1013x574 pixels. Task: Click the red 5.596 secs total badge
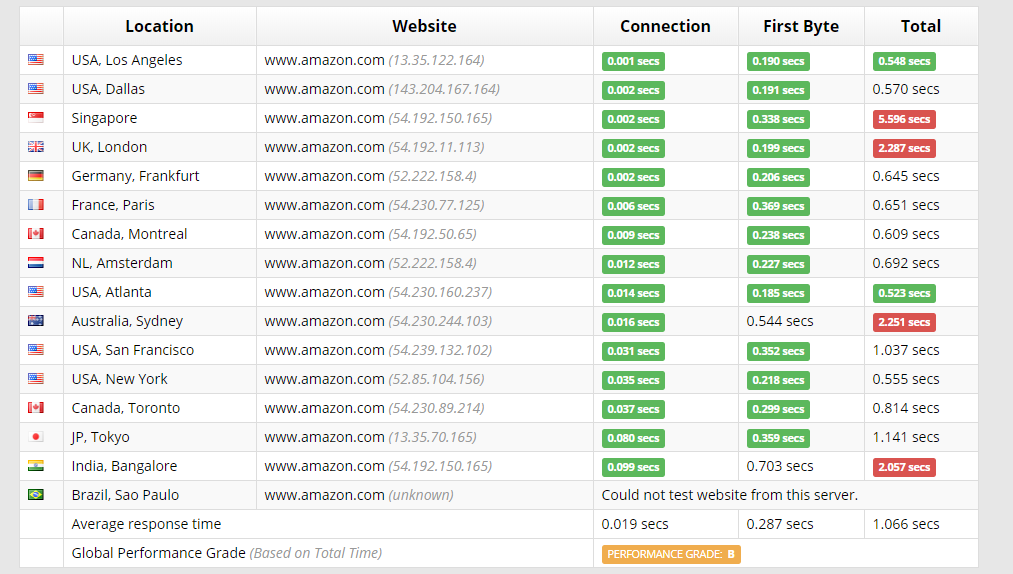904,119
